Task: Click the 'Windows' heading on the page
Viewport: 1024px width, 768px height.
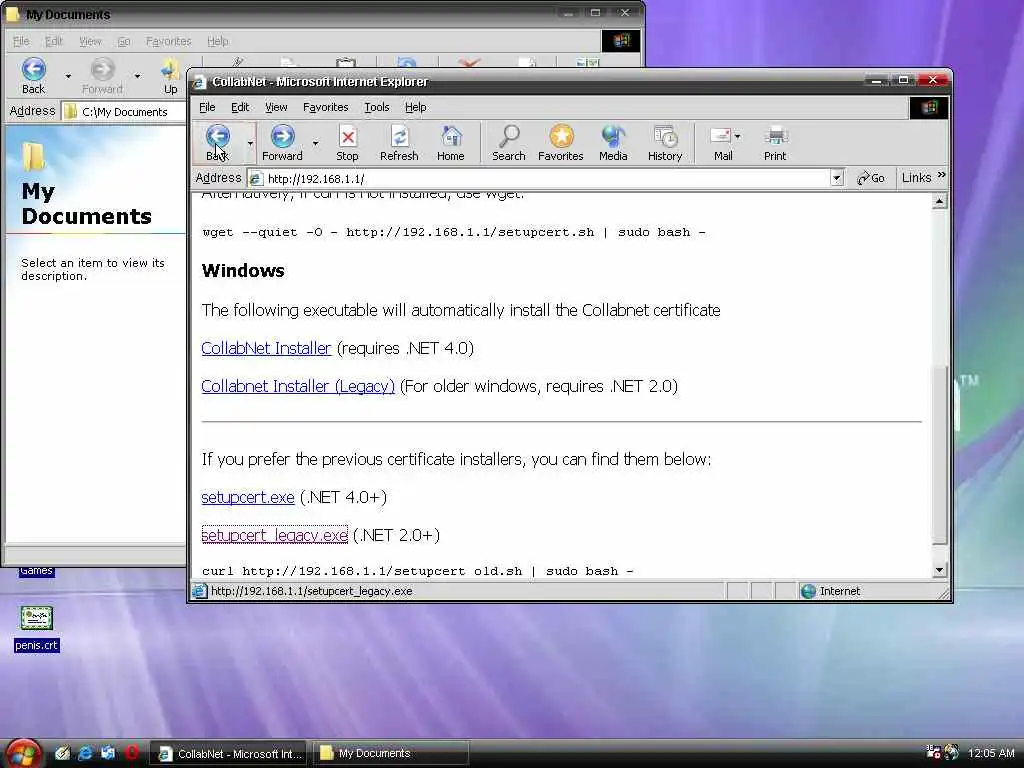Action: coord(243,270)
